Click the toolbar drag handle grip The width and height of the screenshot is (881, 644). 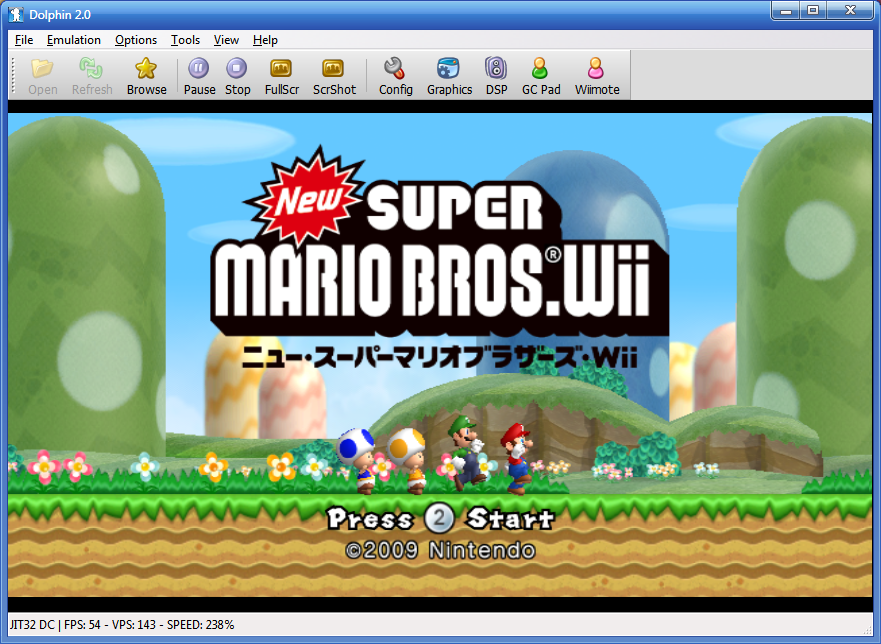(x=13, y=75)
